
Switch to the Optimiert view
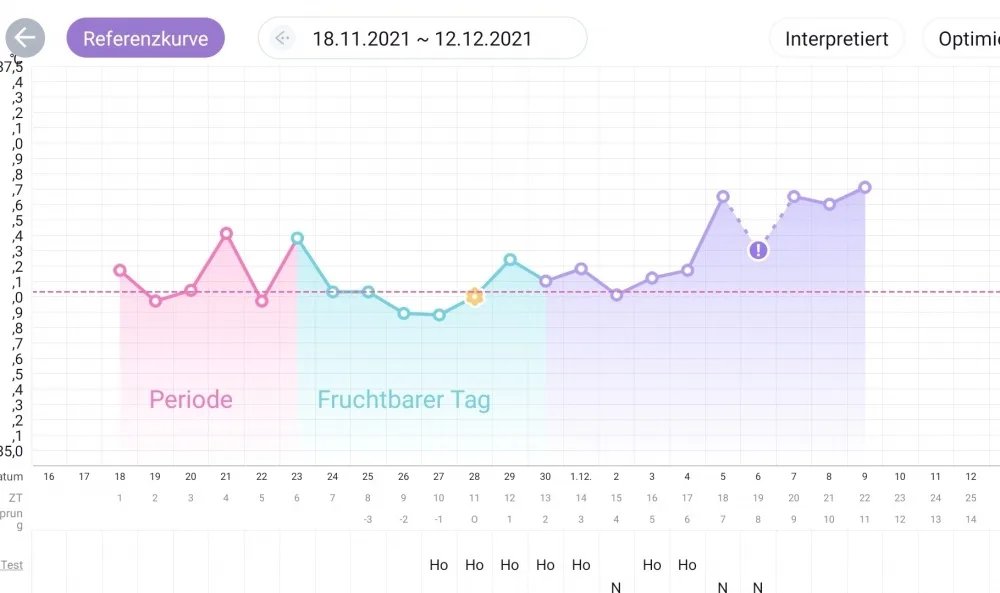(x=962, y=39)
